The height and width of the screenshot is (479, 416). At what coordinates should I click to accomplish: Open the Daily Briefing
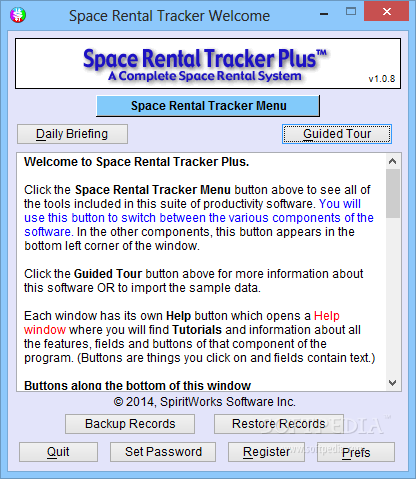72,134
